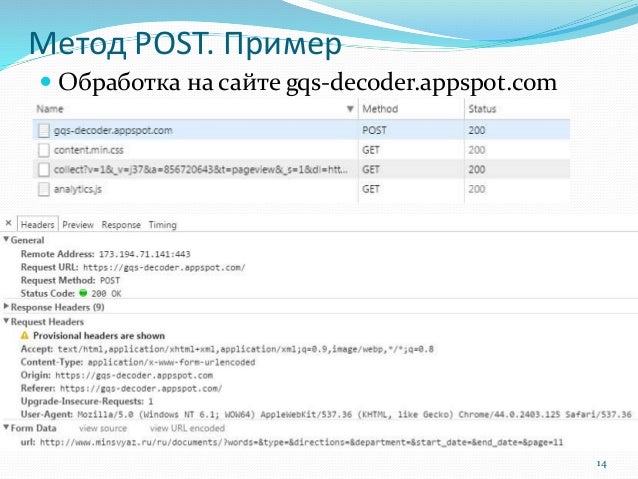Screen dimensions: 638x479
Task: Close the request details panel
Action: [8, 223]
